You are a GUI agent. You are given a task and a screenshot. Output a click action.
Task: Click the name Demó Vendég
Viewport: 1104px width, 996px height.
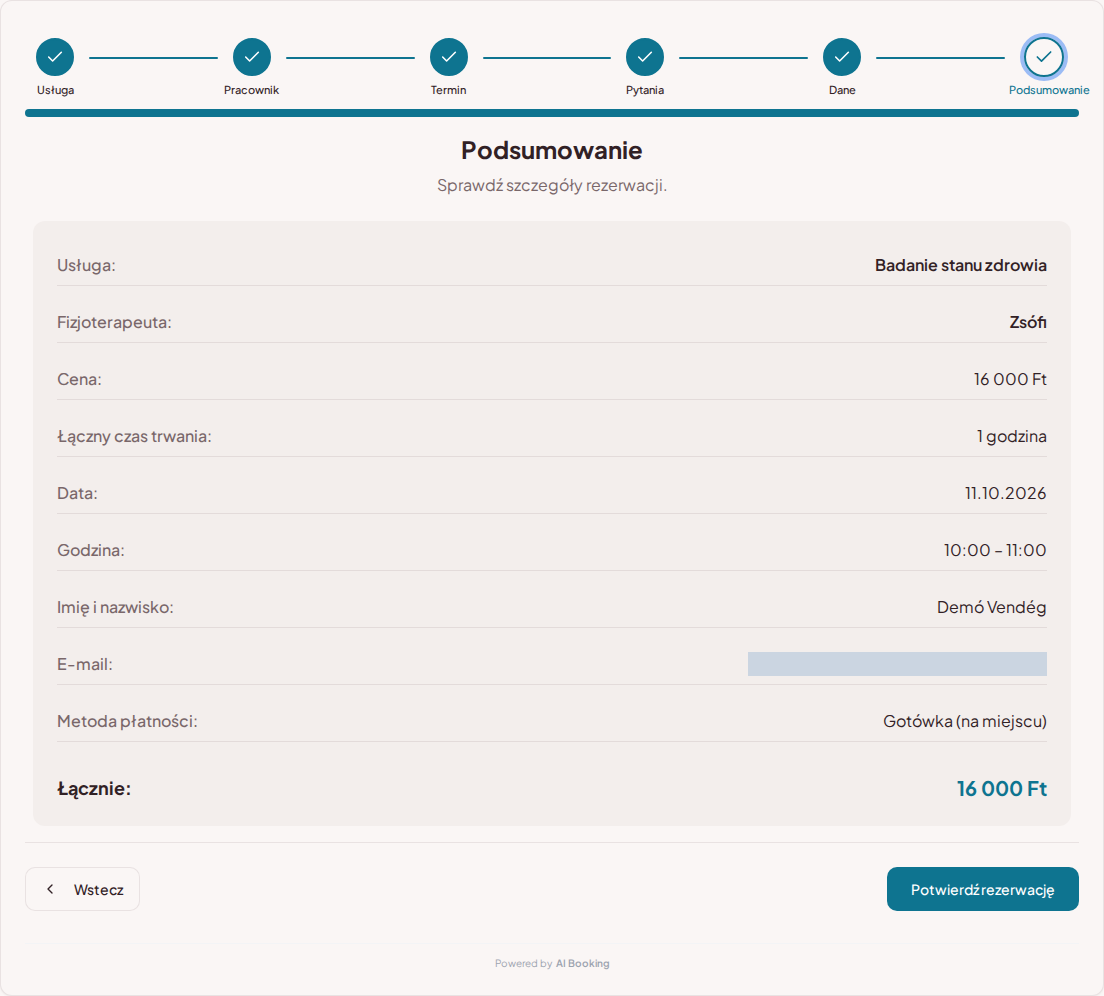click(991, 607)
